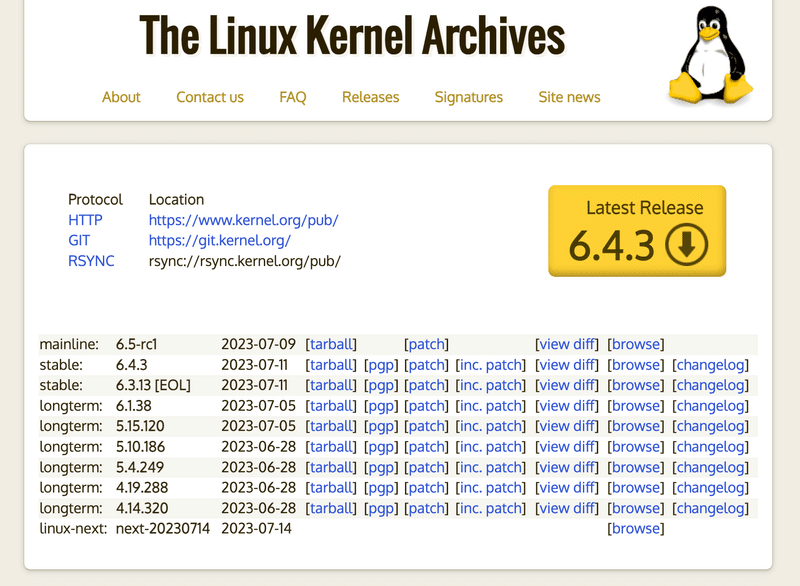Open patch for longterm 5.10.186
The width and height of the screenshot is (800, 586).
point(427,447)
